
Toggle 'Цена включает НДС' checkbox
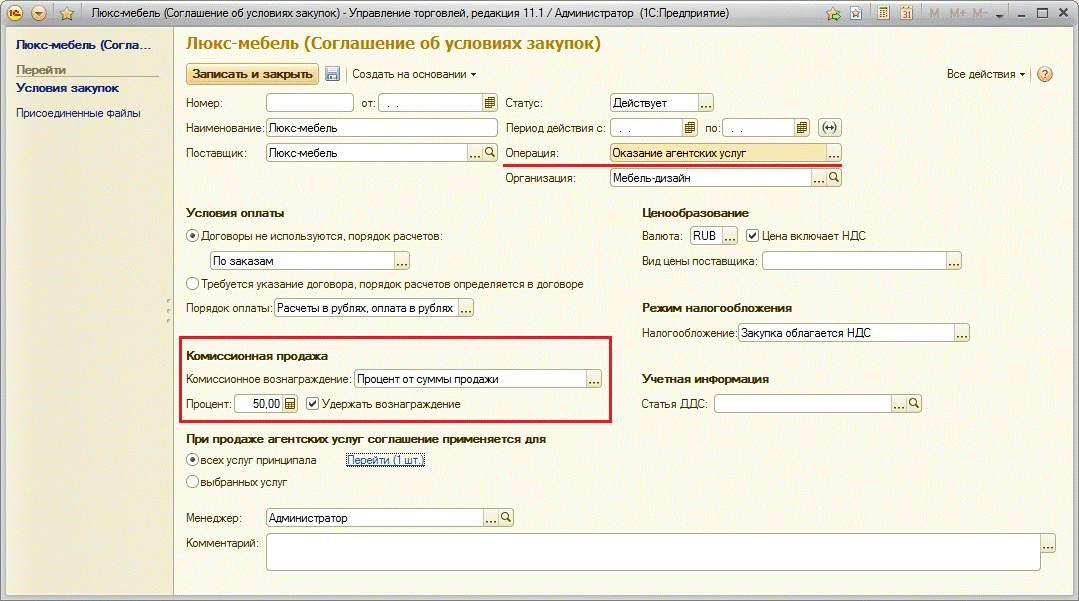tap(753, 236)
